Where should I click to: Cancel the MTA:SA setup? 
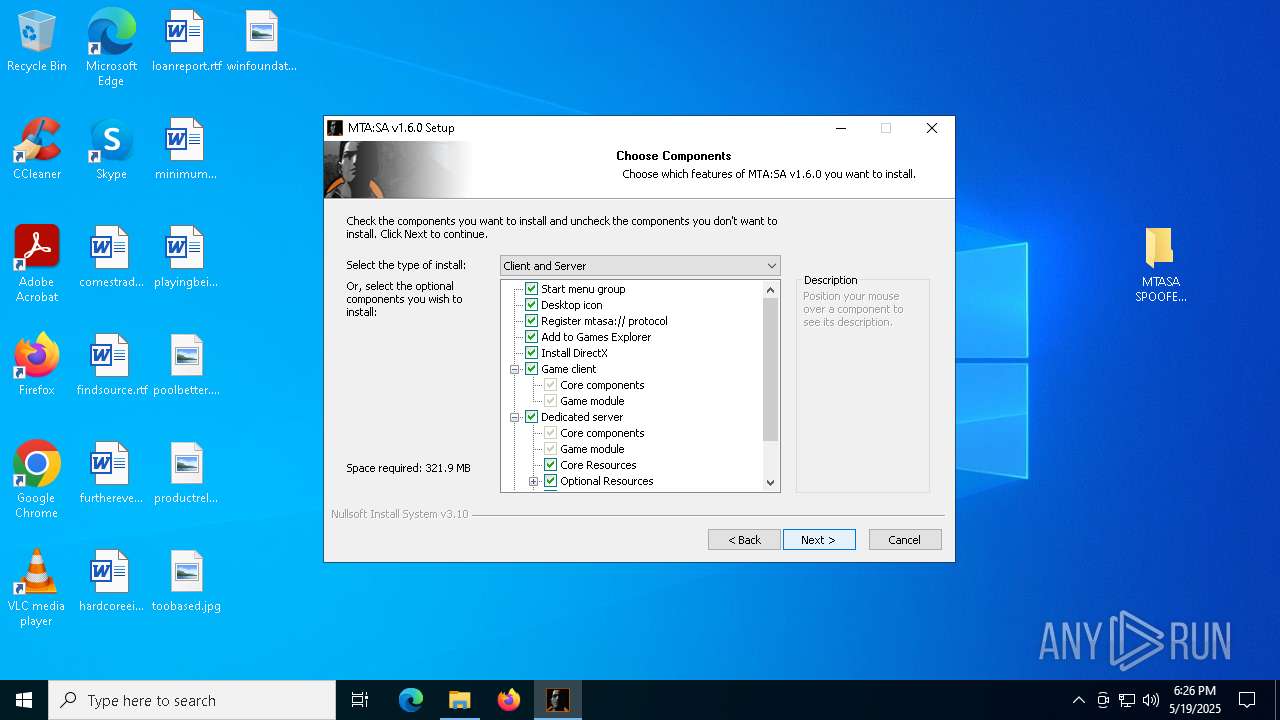click(905, 540)
